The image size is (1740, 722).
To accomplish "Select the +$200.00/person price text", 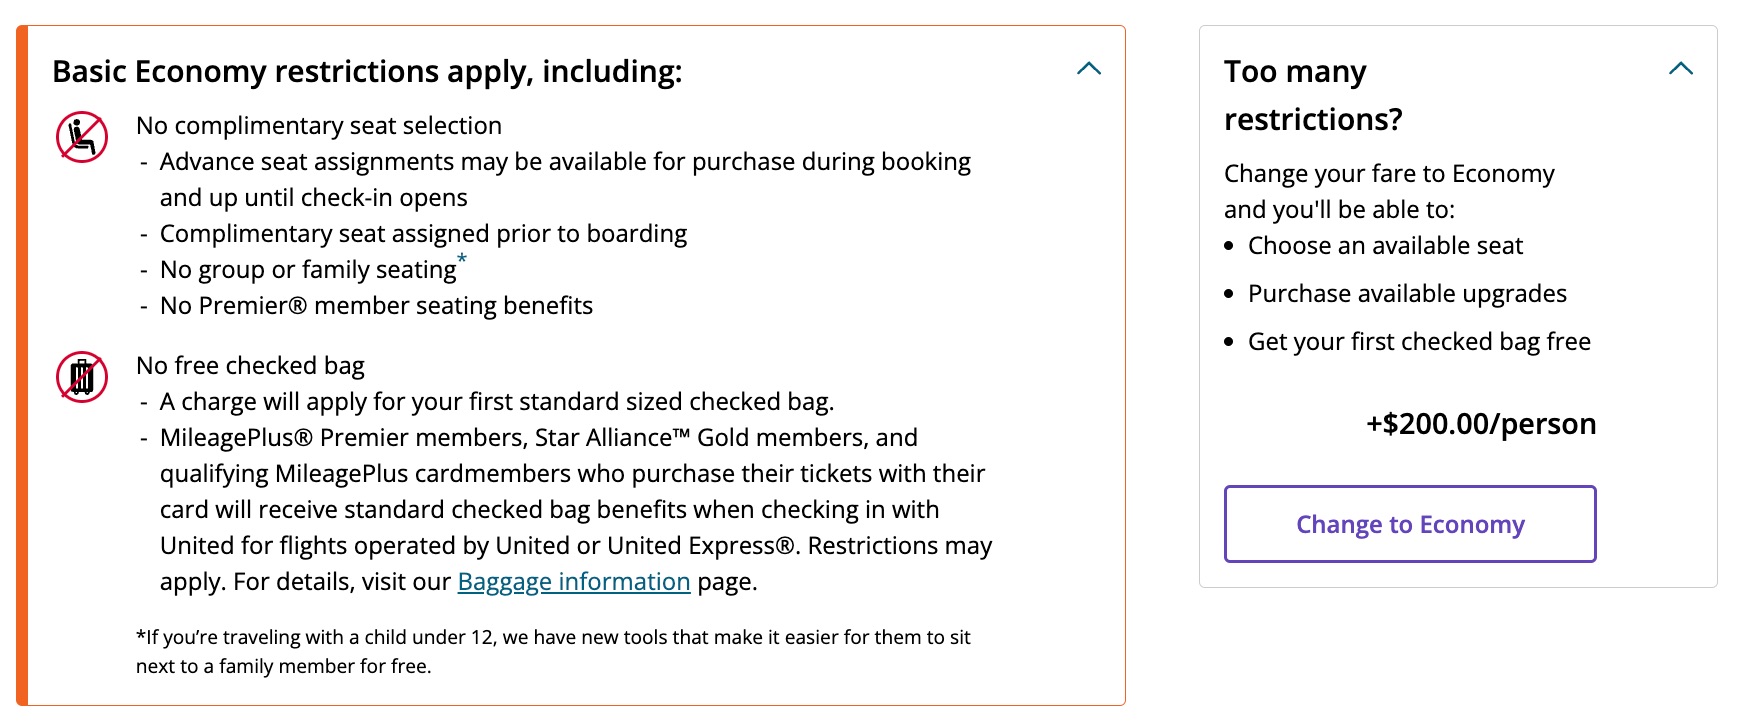I will (1480, 424).
